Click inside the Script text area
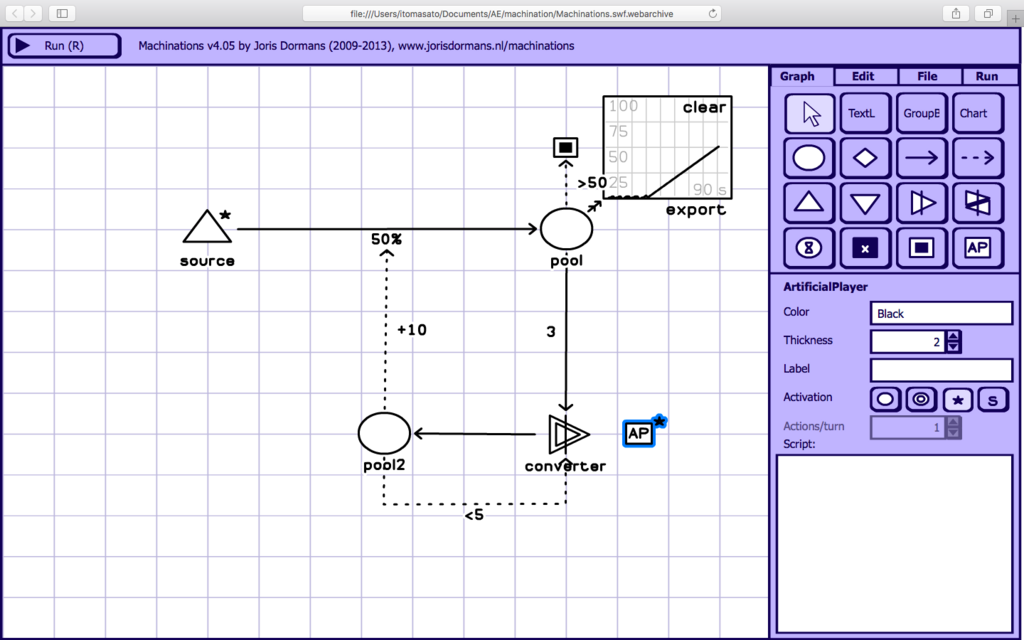This screenshot has width=1024, height=640. point(894,544)
